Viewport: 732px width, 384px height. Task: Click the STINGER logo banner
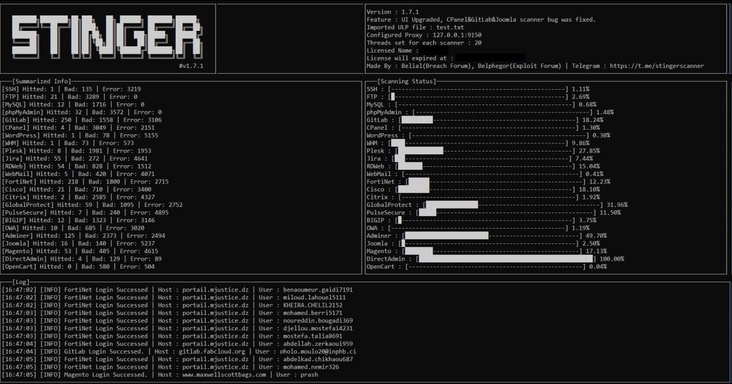click(107, 36)
